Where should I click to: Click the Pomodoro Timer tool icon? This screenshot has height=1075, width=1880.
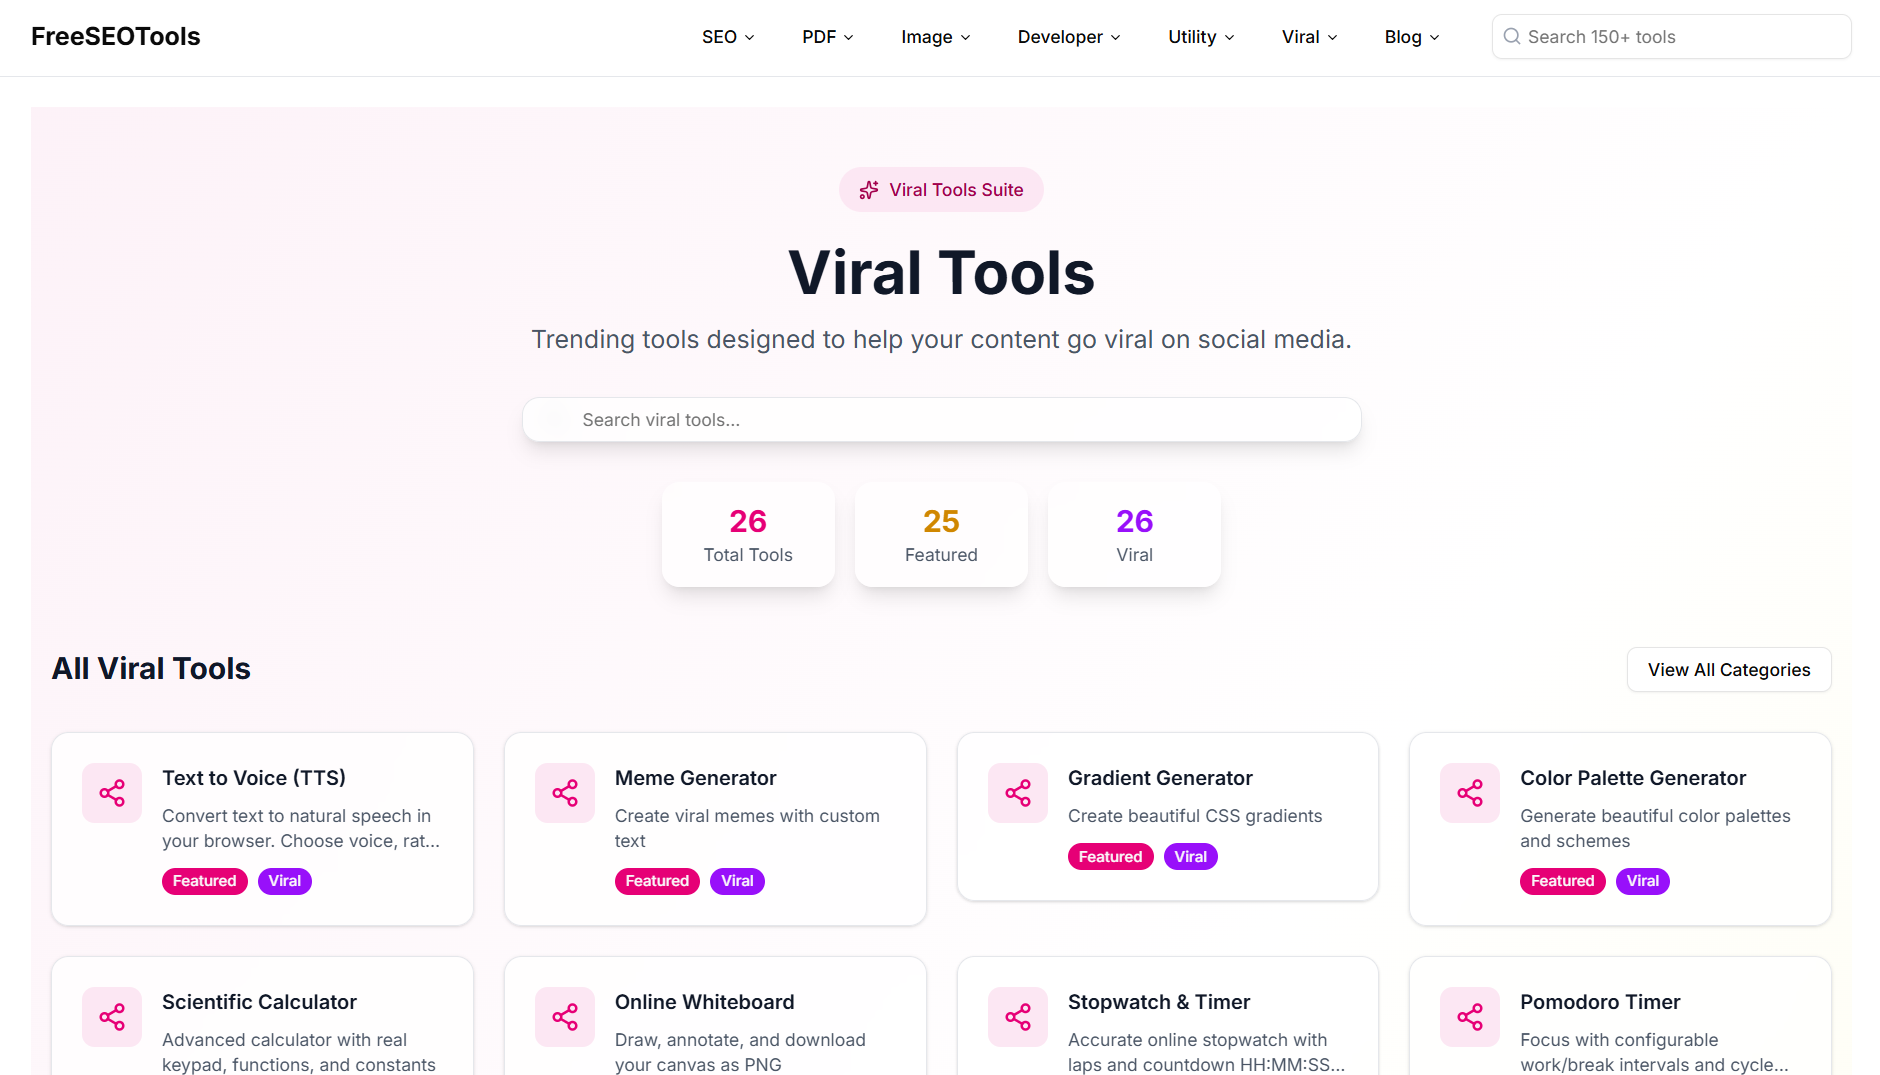tap(1470, 1017)
